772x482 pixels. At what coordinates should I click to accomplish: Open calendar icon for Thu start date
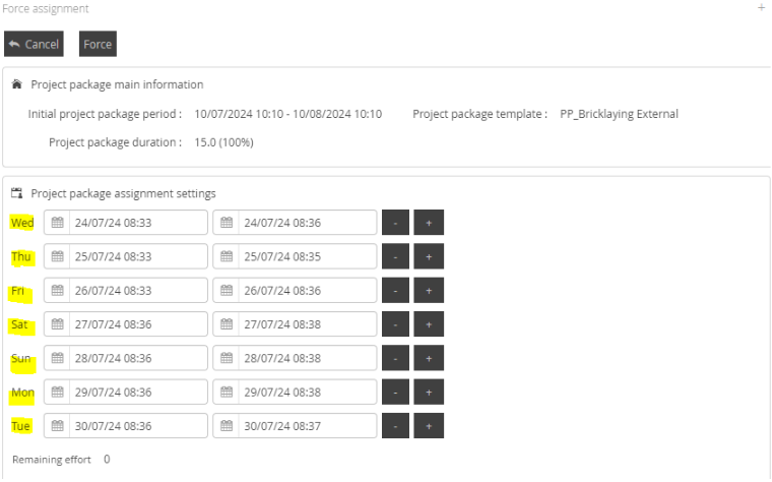[57, 257]
